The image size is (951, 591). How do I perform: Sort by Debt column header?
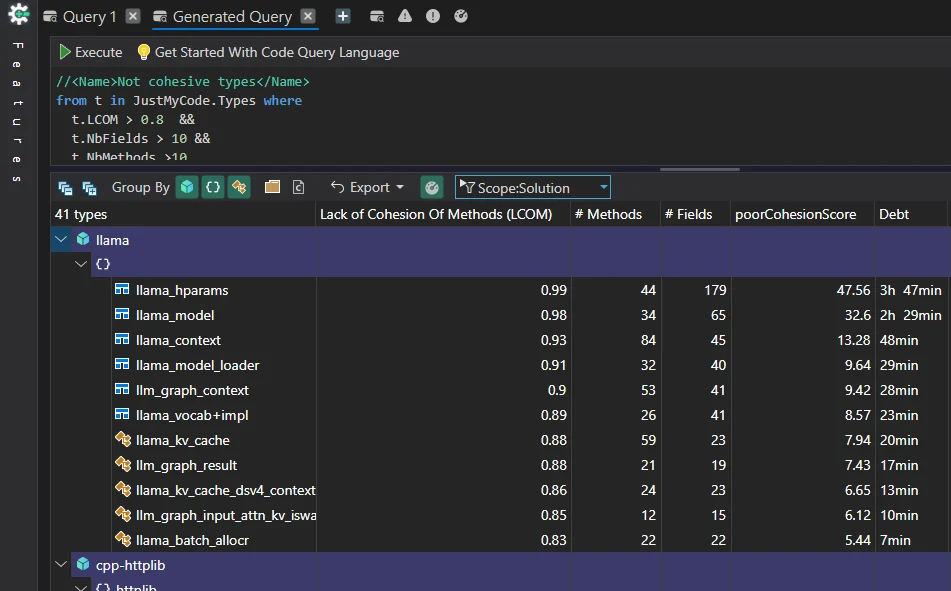coord(910,214)
